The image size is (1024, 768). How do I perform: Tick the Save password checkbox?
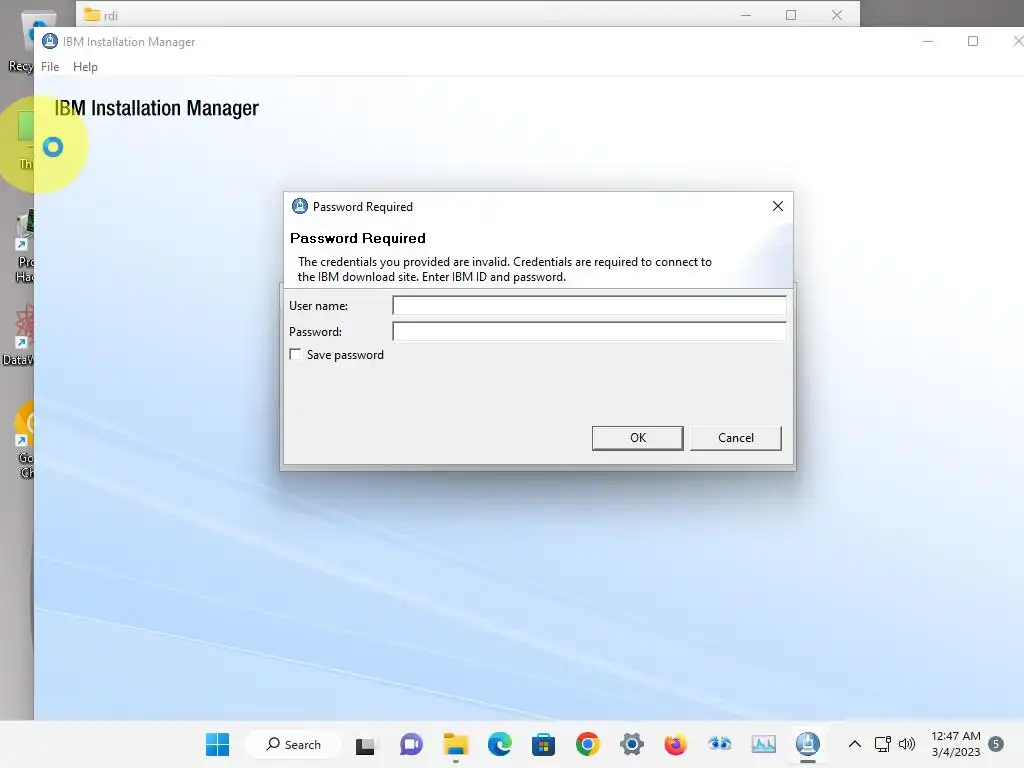coord(295,355)
